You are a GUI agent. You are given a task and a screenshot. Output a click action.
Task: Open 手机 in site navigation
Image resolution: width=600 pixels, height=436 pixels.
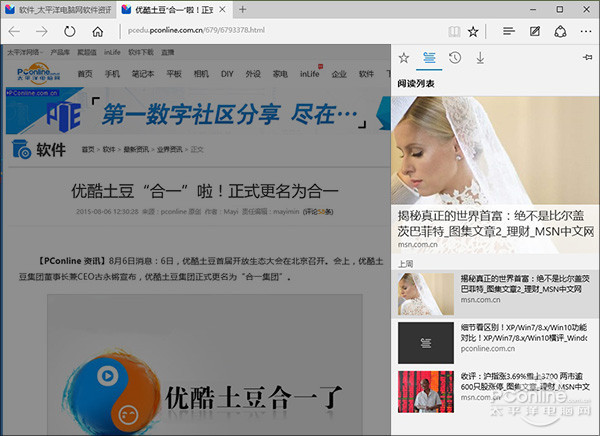112,74
